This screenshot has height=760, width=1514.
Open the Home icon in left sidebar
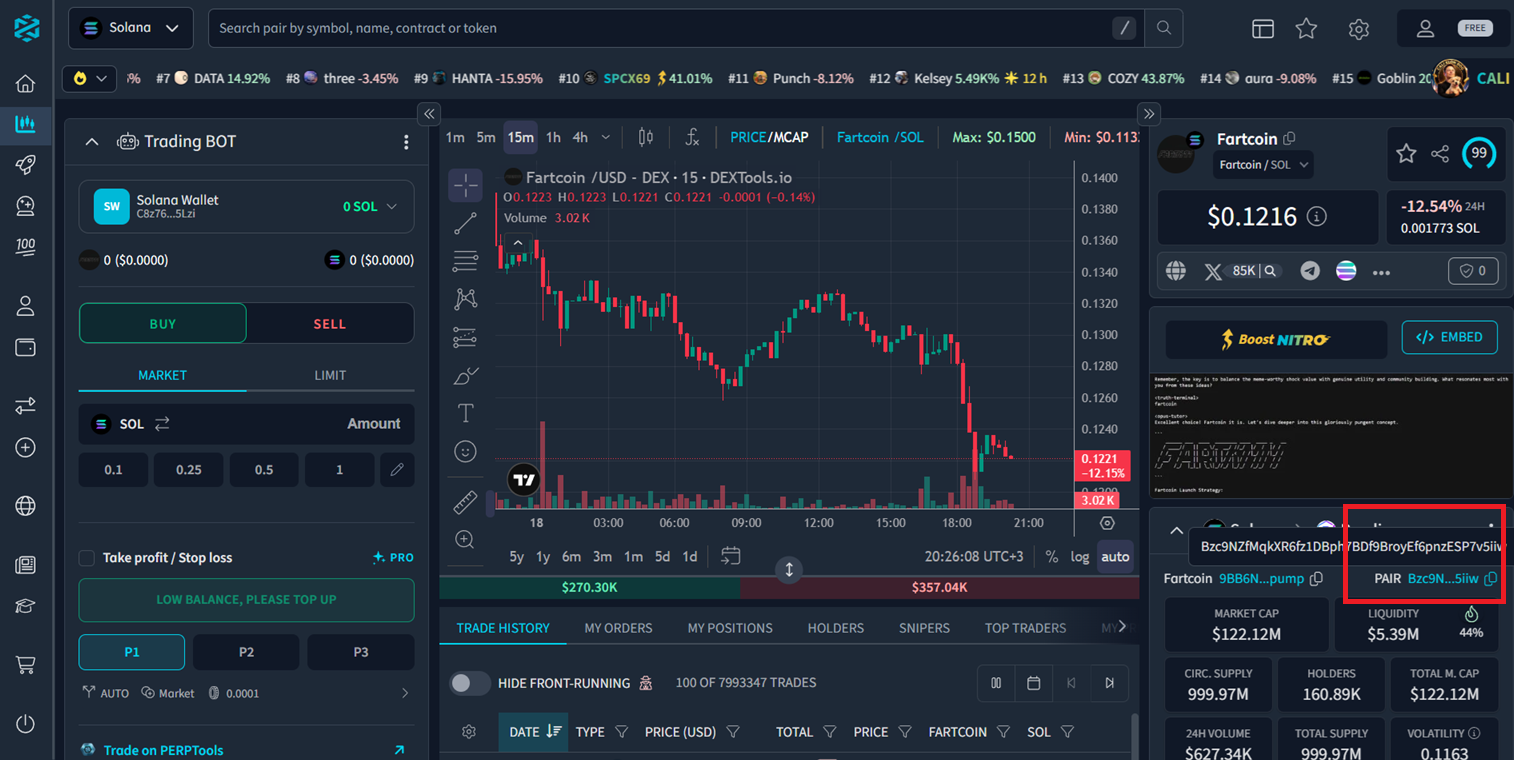click(26, 84)
